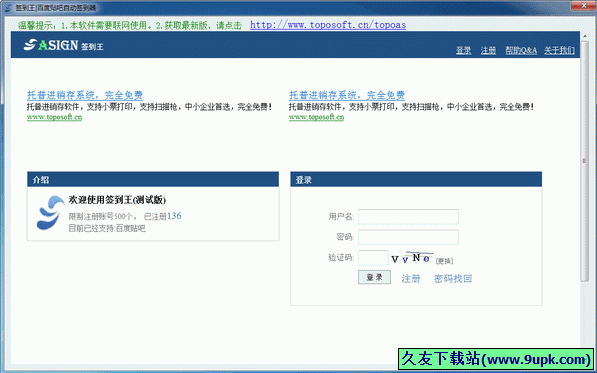Screen dimensions: 597x373
Task: Open the 注册 link in the header
Action: (488, 50)
